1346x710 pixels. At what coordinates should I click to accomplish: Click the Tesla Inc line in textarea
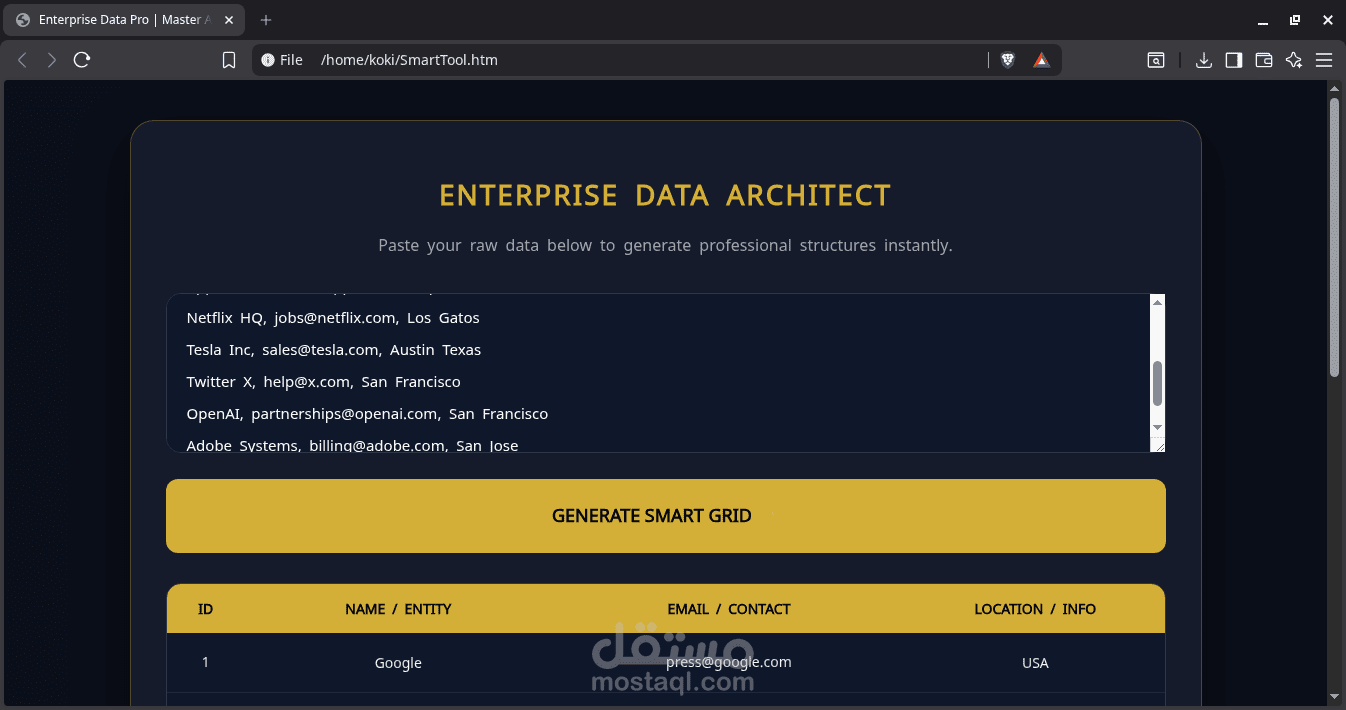(x=334, y=350)
